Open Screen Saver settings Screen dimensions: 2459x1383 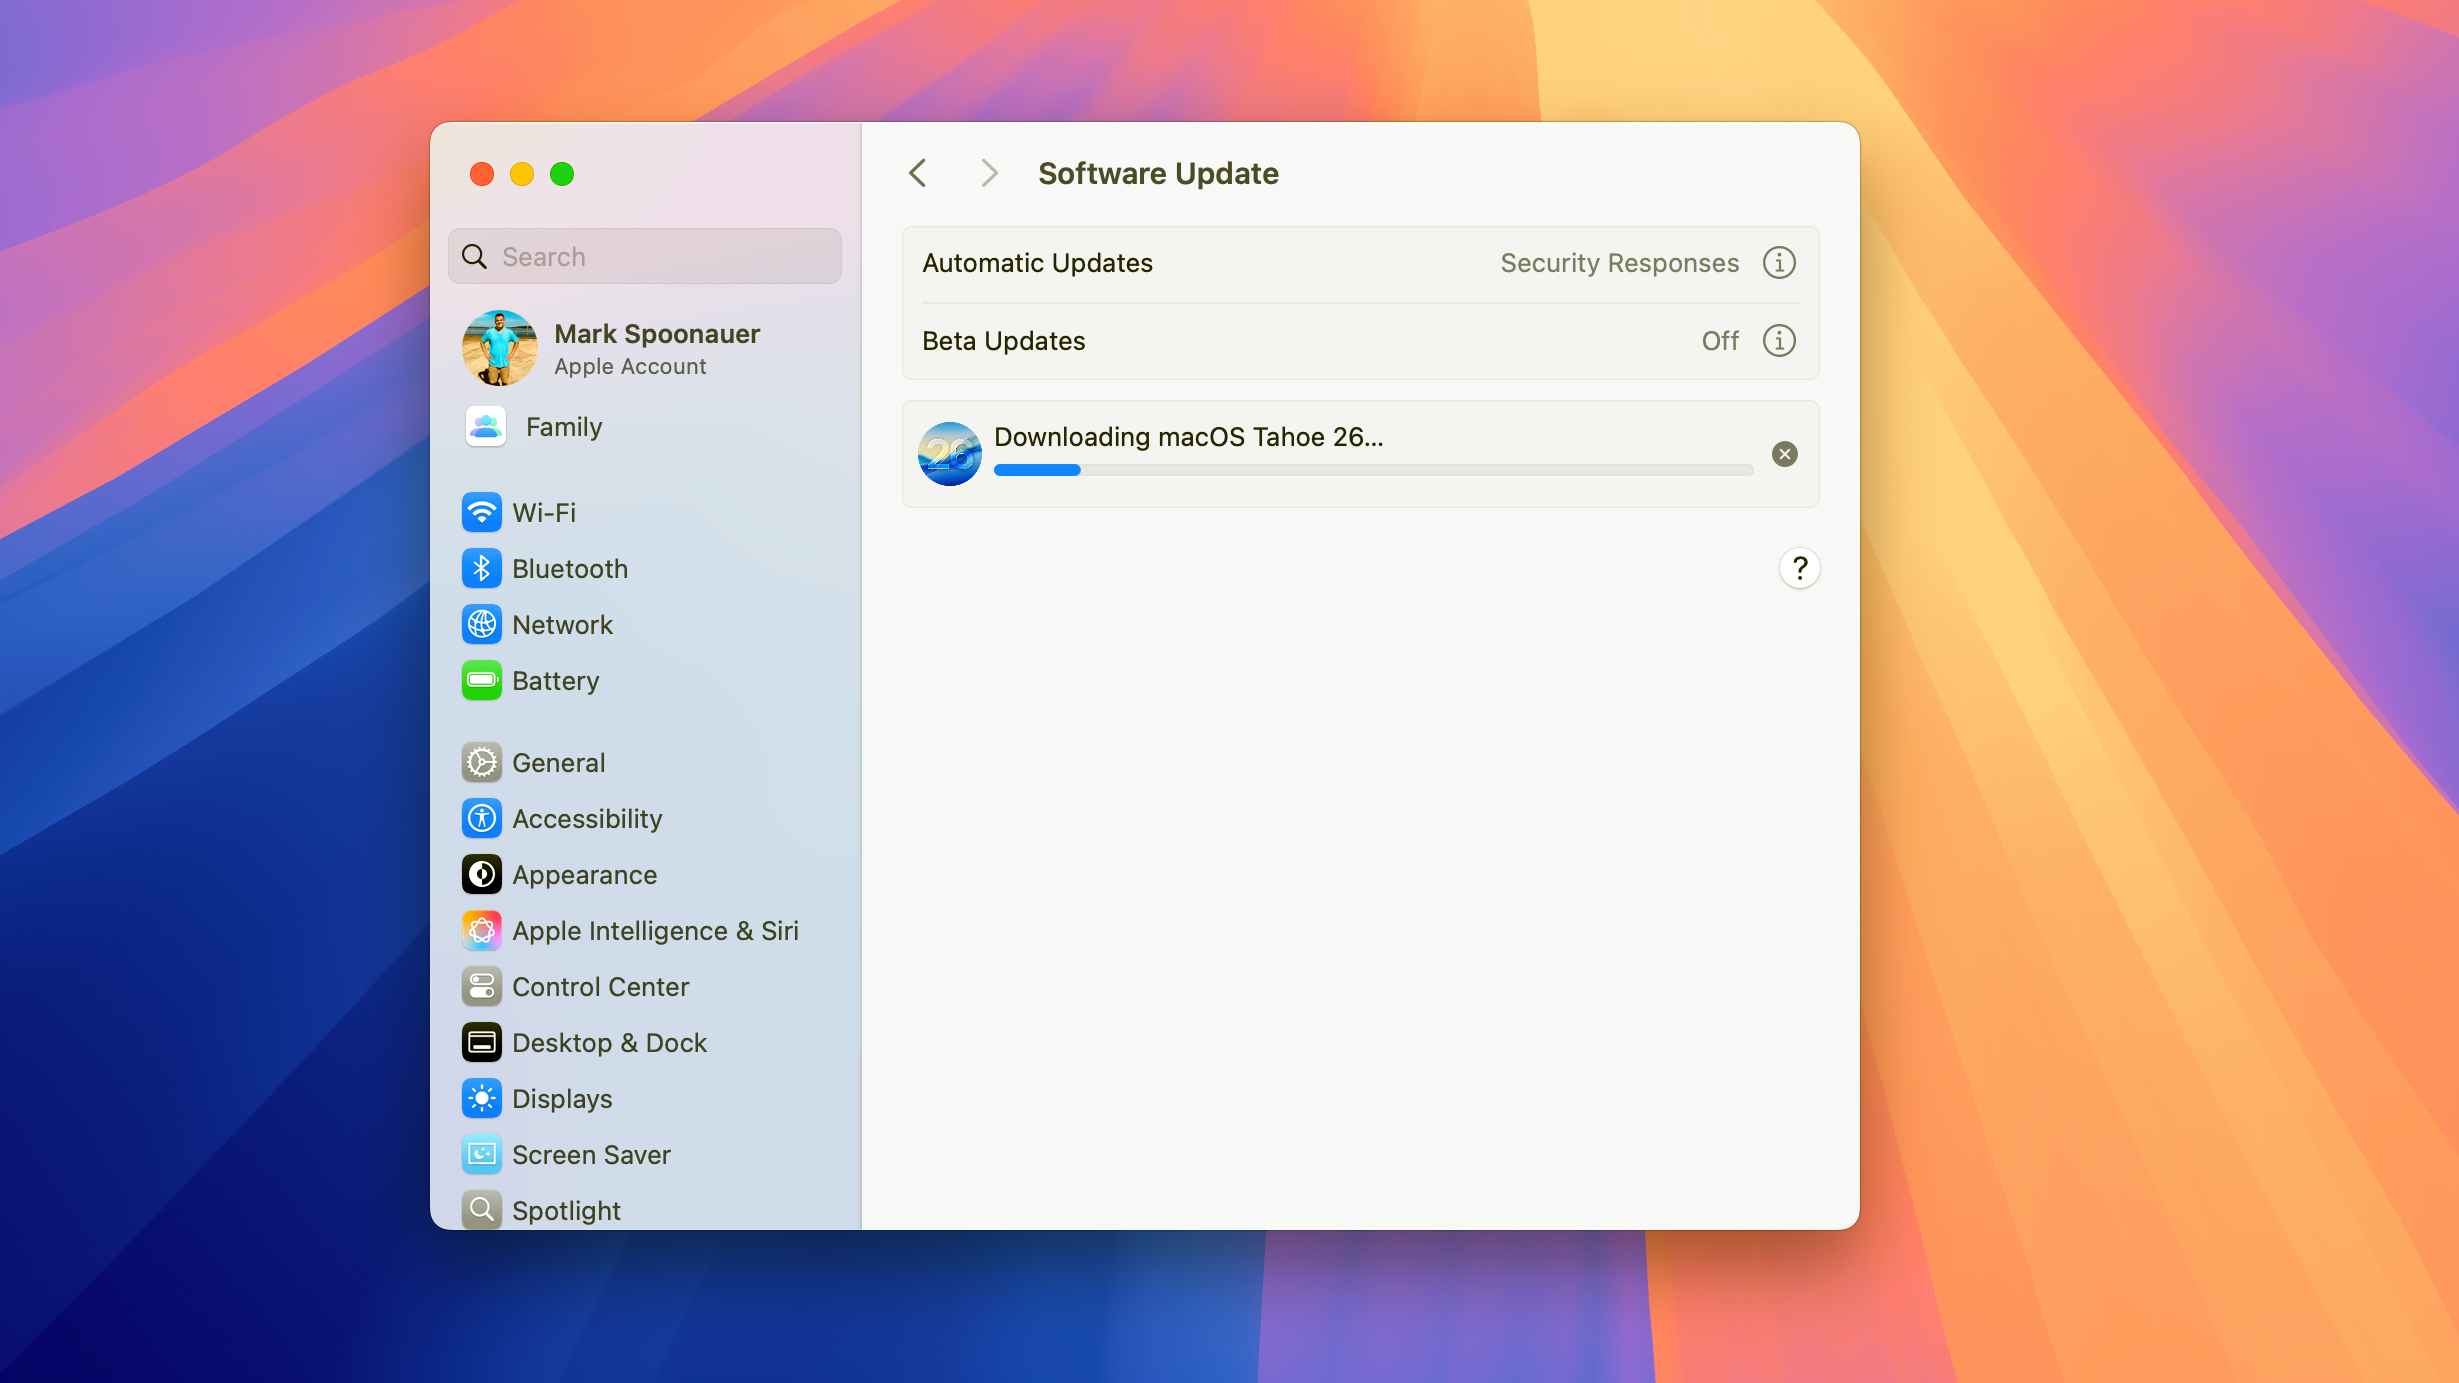pyautogui.click(x=591, y=1154)
